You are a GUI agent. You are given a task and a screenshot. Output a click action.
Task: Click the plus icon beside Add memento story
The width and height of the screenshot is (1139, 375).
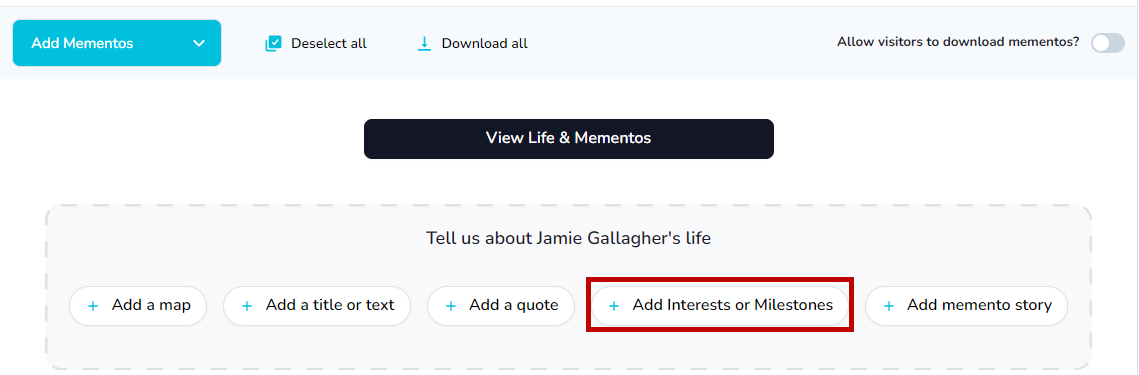(888, 306)
